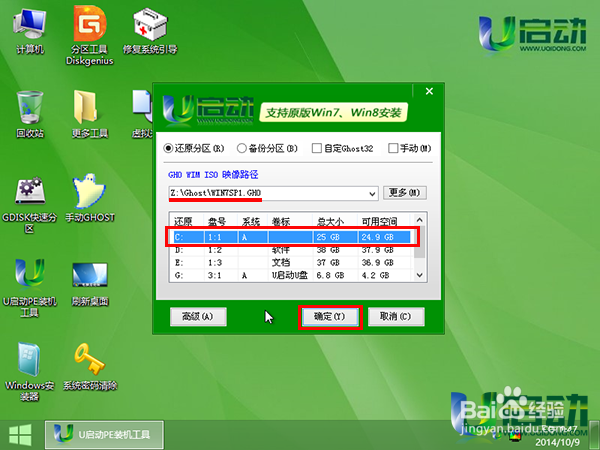600x450 pixels.
Task: Open 修复系统引导 desktop icon
Action: [150, 33]
